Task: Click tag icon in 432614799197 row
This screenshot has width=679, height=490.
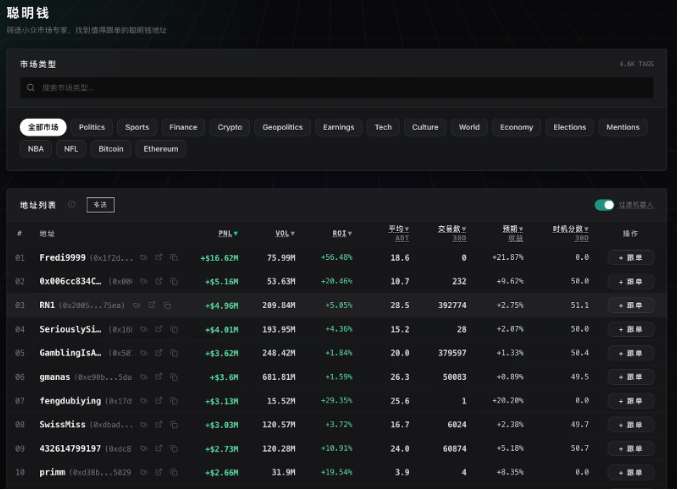Action: click(x=142, y=449)
